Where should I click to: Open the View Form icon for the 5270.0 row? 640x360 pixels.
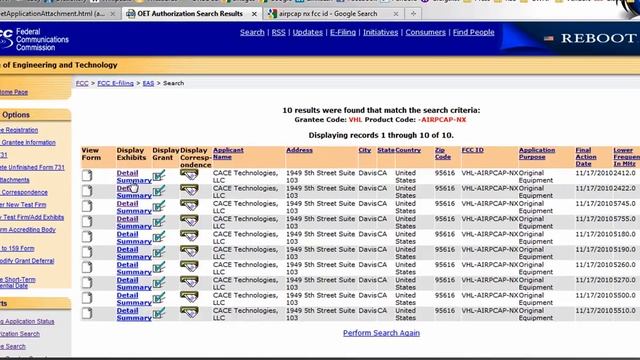pos(87,283)
